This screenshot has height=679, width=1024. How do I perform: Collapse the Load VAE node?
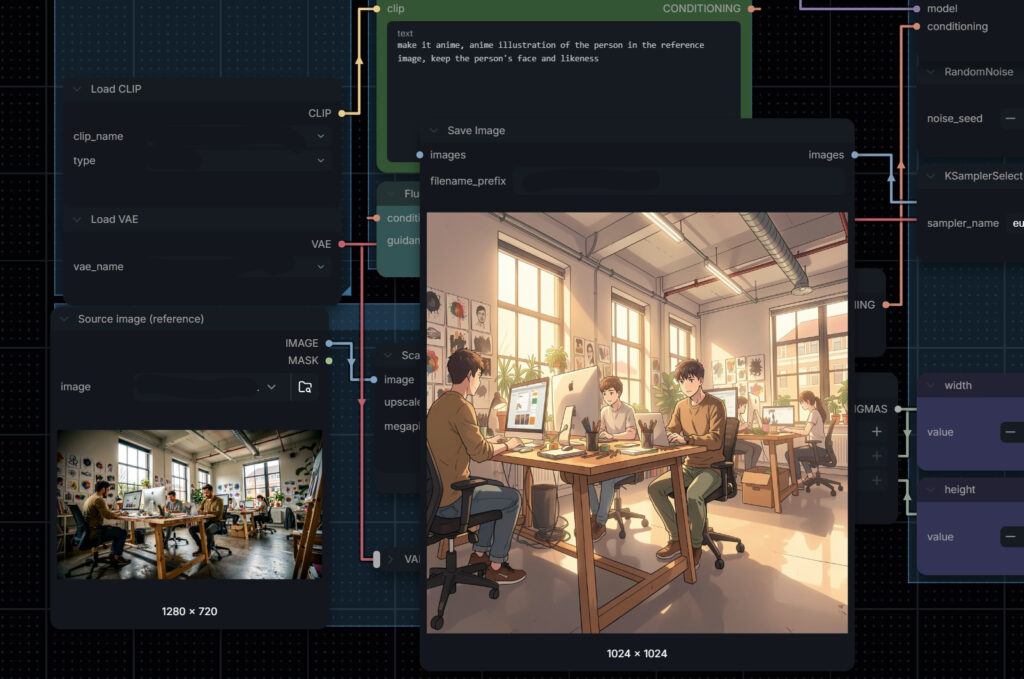point(77,219)
